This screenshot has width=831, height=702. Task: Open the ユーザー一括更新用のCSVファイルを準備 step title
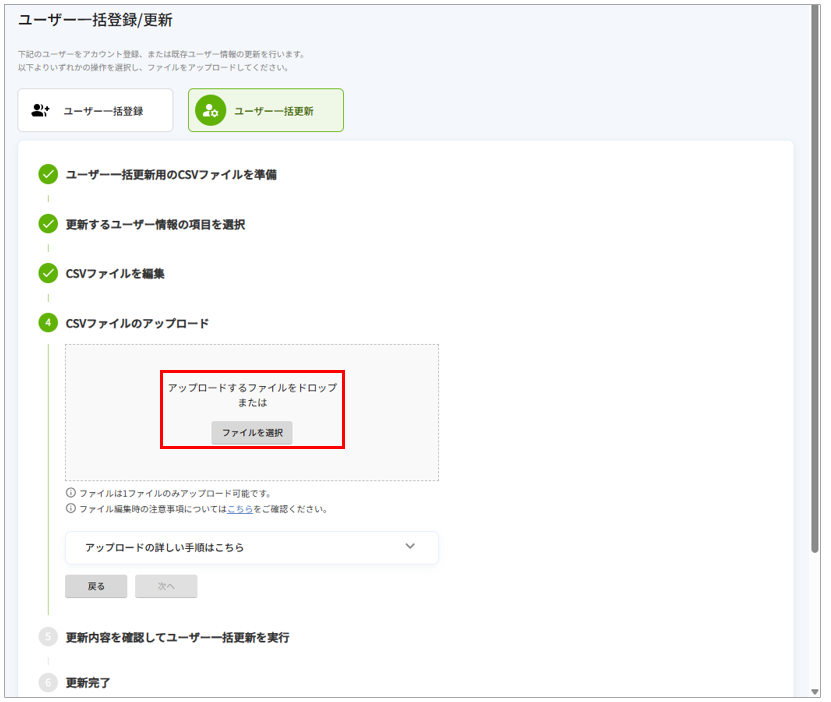pos(171,174)
